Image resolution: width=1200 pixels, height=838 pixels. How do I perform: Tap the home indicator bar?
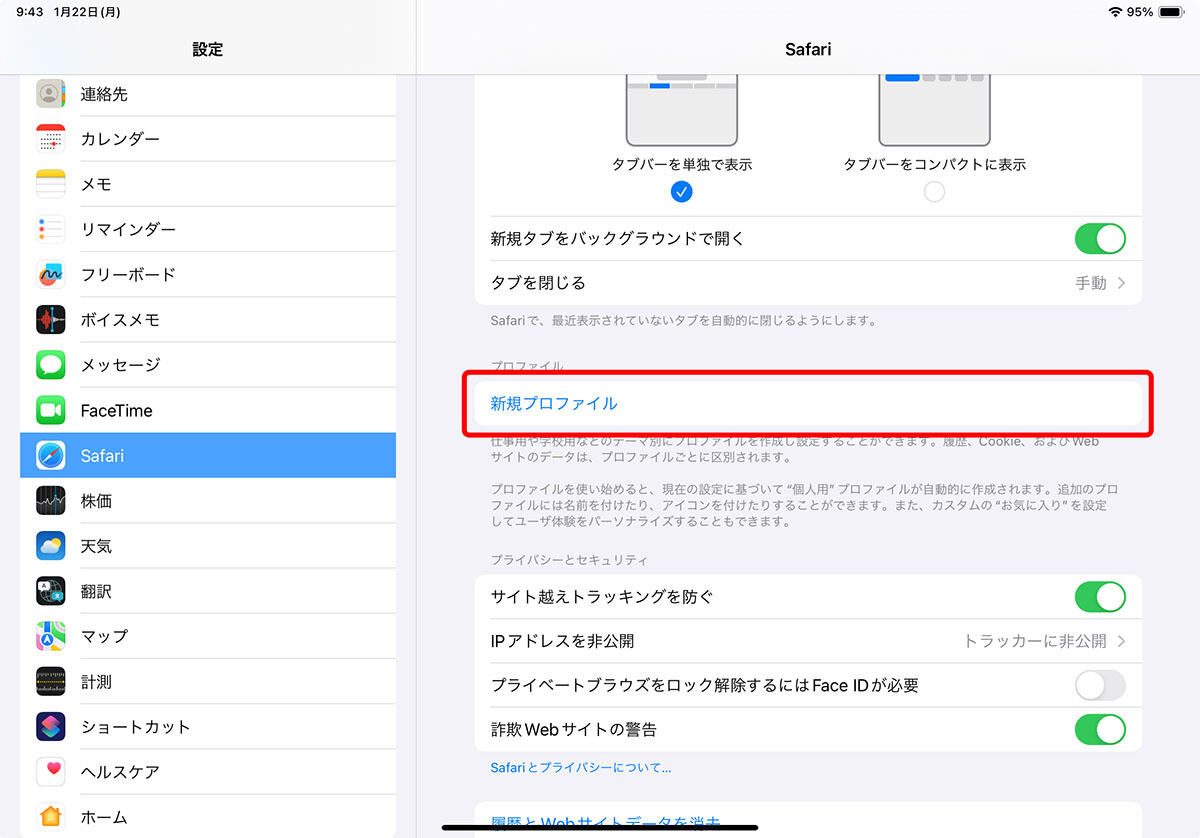point(600,827)
